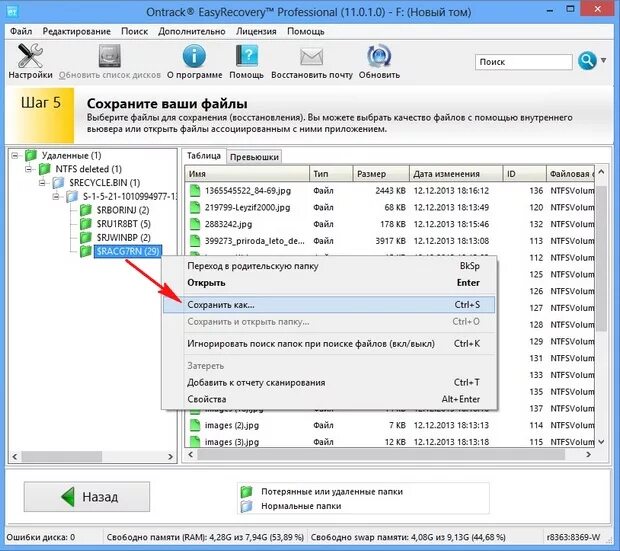The image size is (620, 551).
Task: Open the Помощь menu in menu bar
Action: pyautogui.click(x=306, y=31)
